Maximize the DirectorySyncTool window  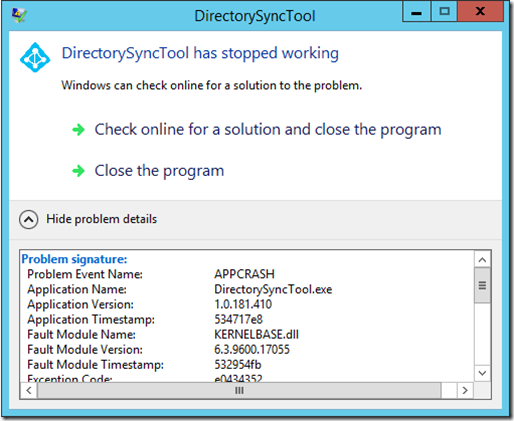[444, 12]
